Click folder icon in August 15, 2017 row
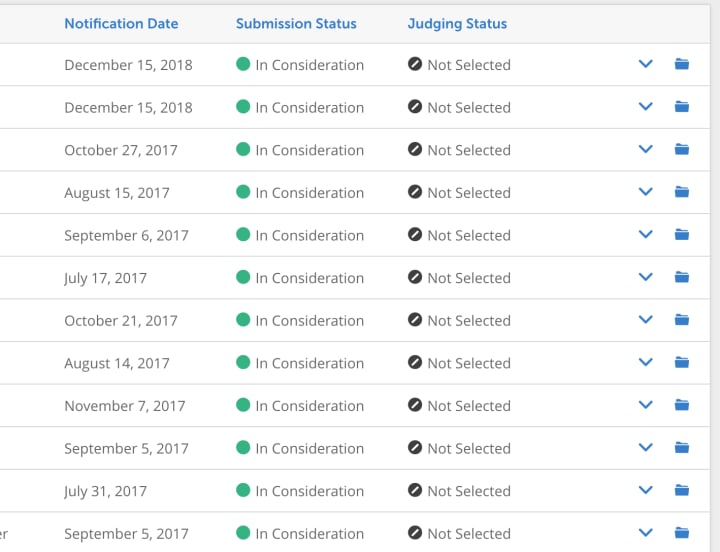The width and height of the screenshot is (720, 552). click(682, 192)
